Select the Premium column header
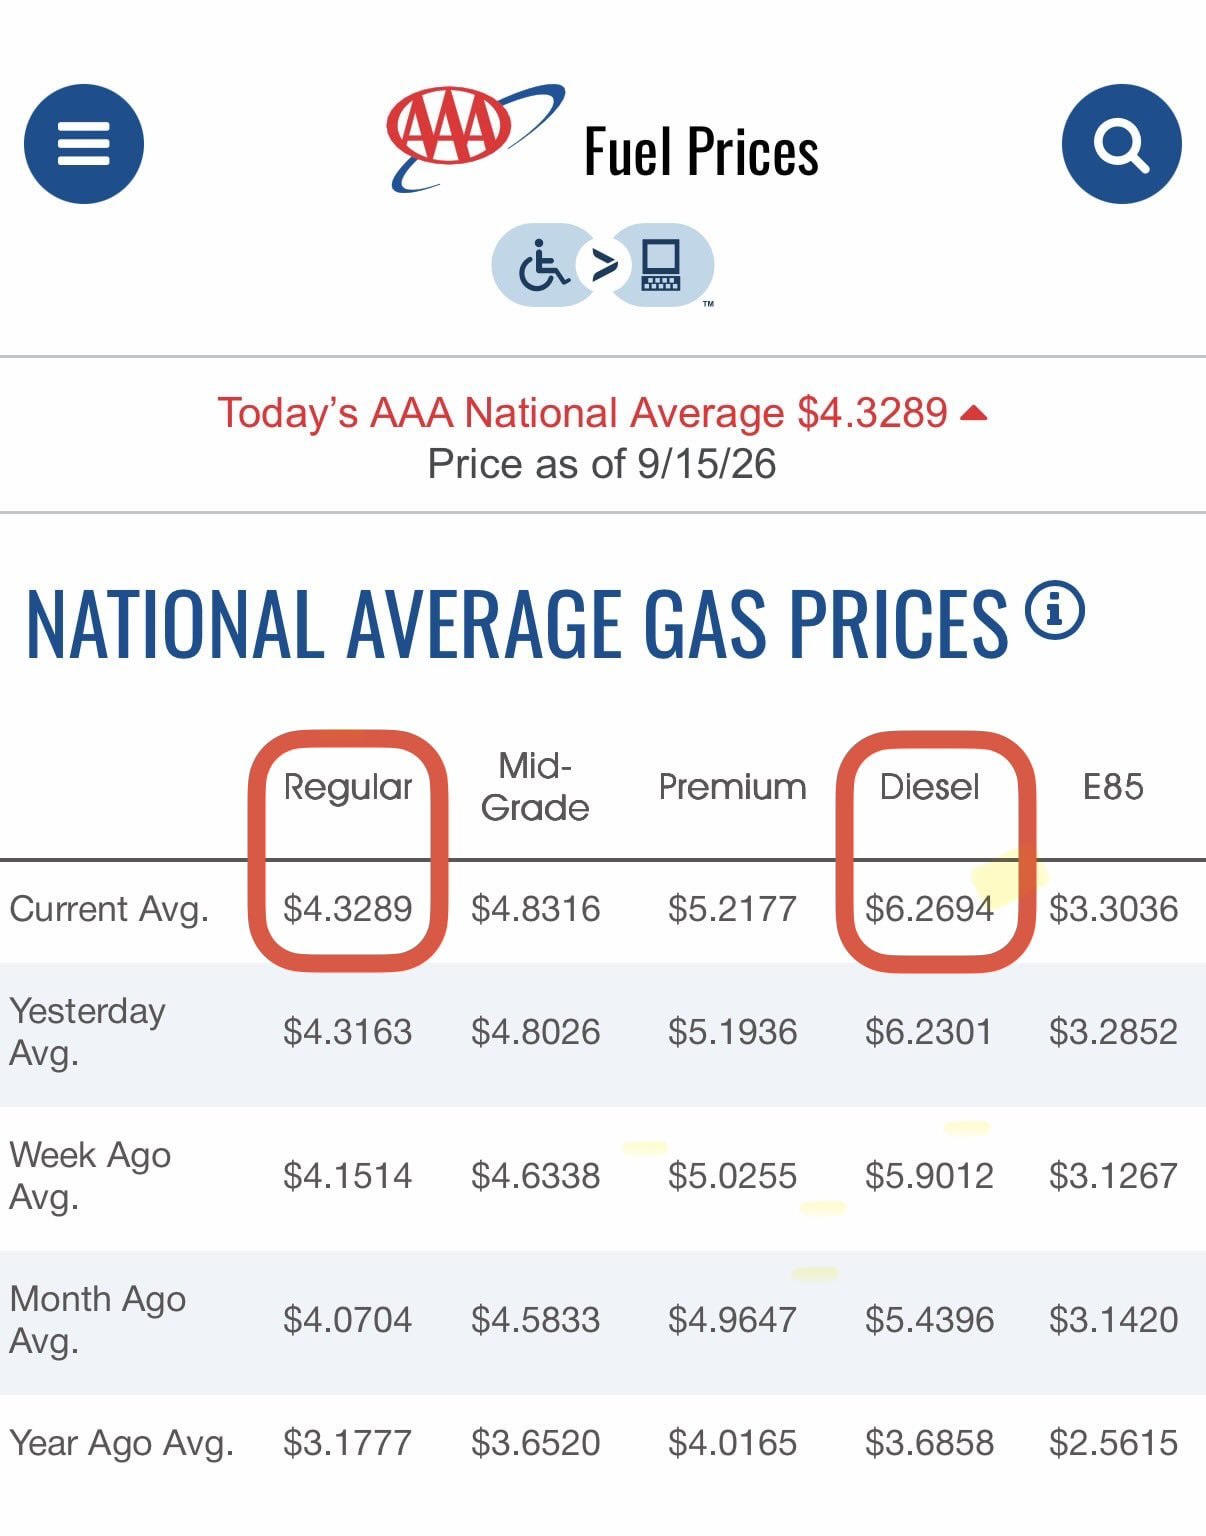Image resolution: width=1206 pixels, height=1536 pixels. (x=732, y=787)
